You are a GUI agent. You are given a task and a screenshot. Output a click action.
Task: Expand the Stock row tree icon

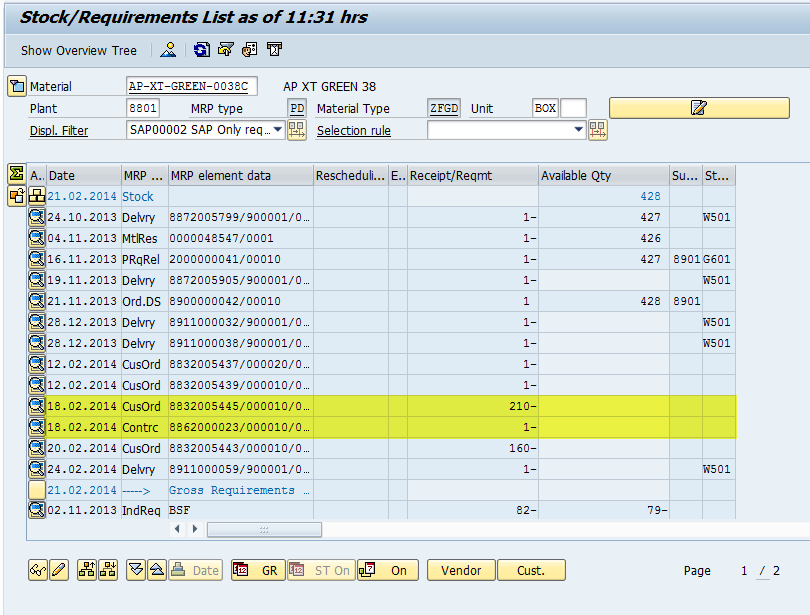tap(37, 196)
